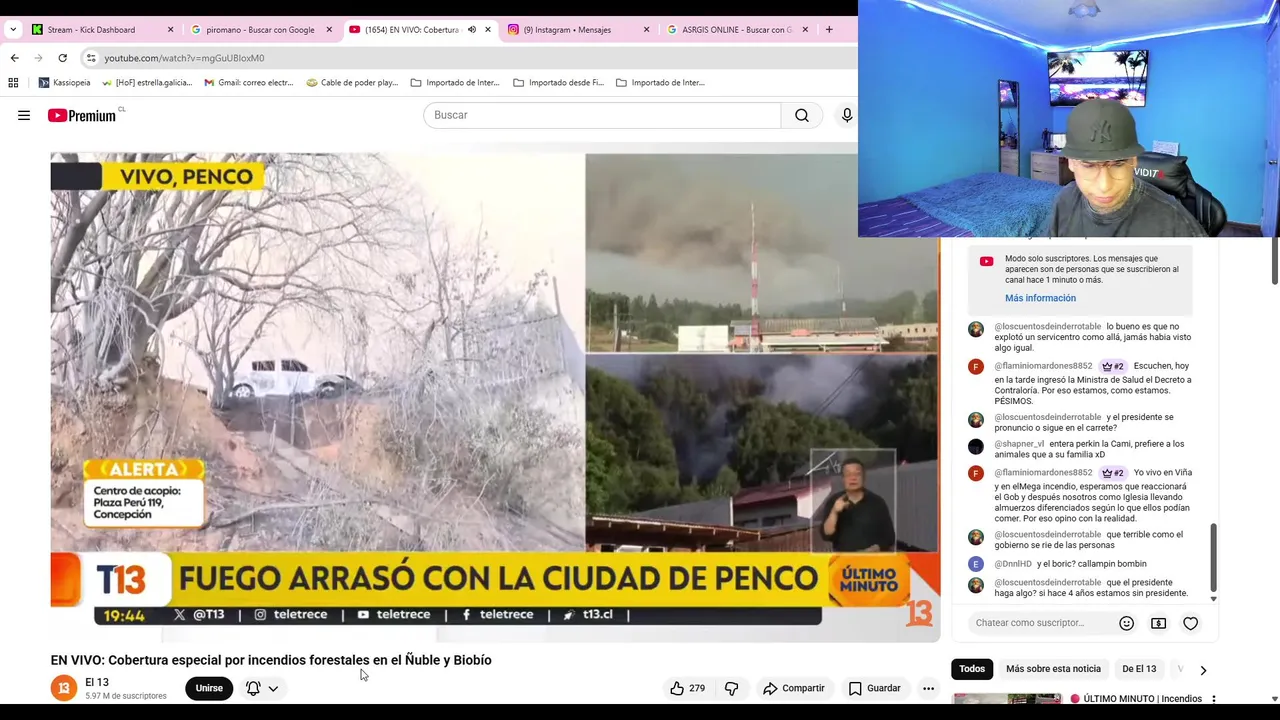This screenshot has width=1280, height=720.
Task: Click the live video player
Action: [495, 397]
